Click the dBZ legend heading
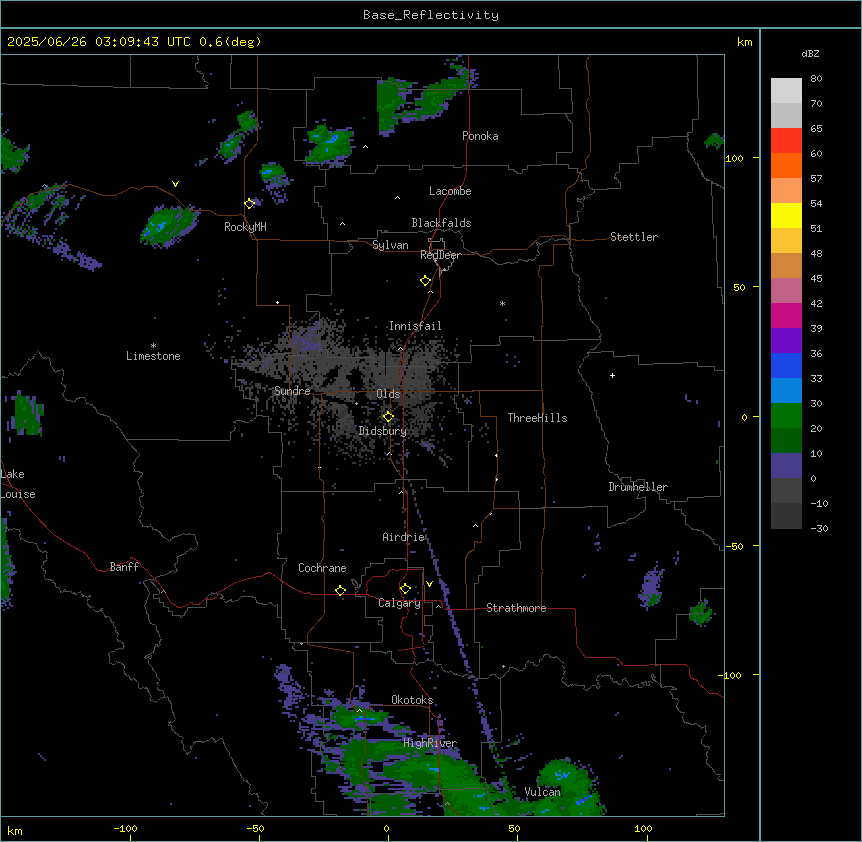 click(810, 53)
